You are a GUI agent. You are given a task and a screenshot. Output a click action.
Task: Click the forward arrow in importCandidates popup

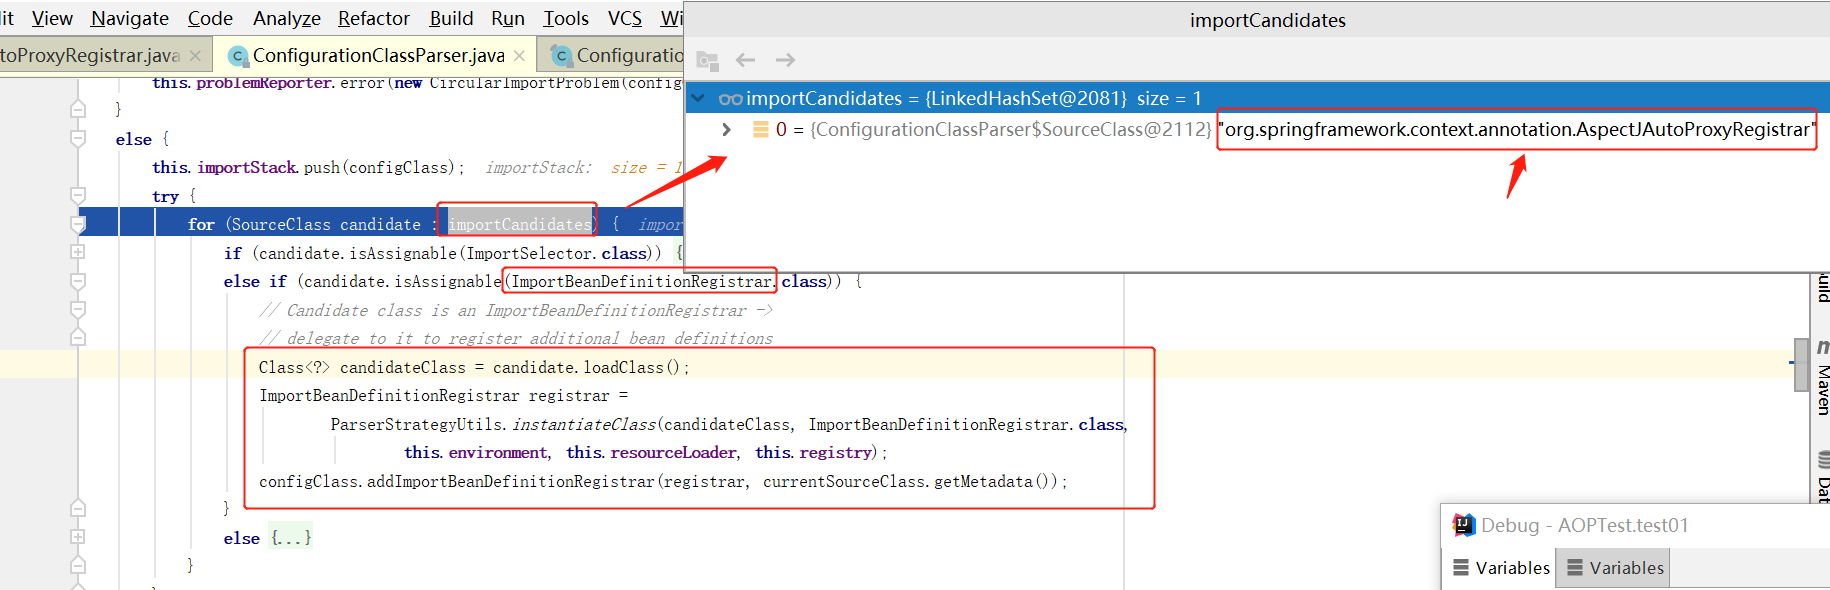786,60
